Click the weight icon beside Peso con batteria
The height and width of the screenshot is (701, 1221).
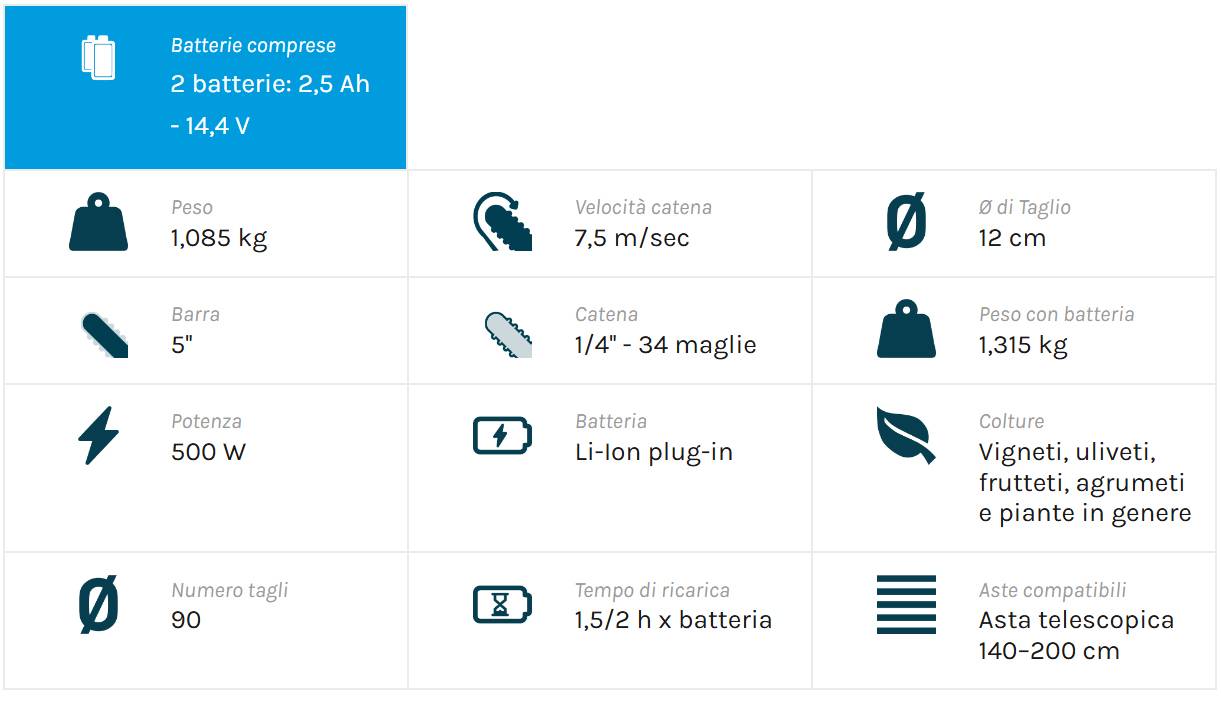click(x=906, y=330)
